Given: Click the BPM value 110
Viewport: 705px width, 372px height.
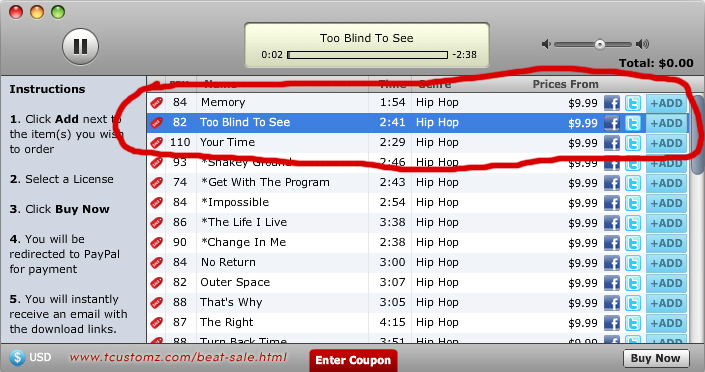Looking at the screenshot, I should pyautogui.click(x=180, y=143).
